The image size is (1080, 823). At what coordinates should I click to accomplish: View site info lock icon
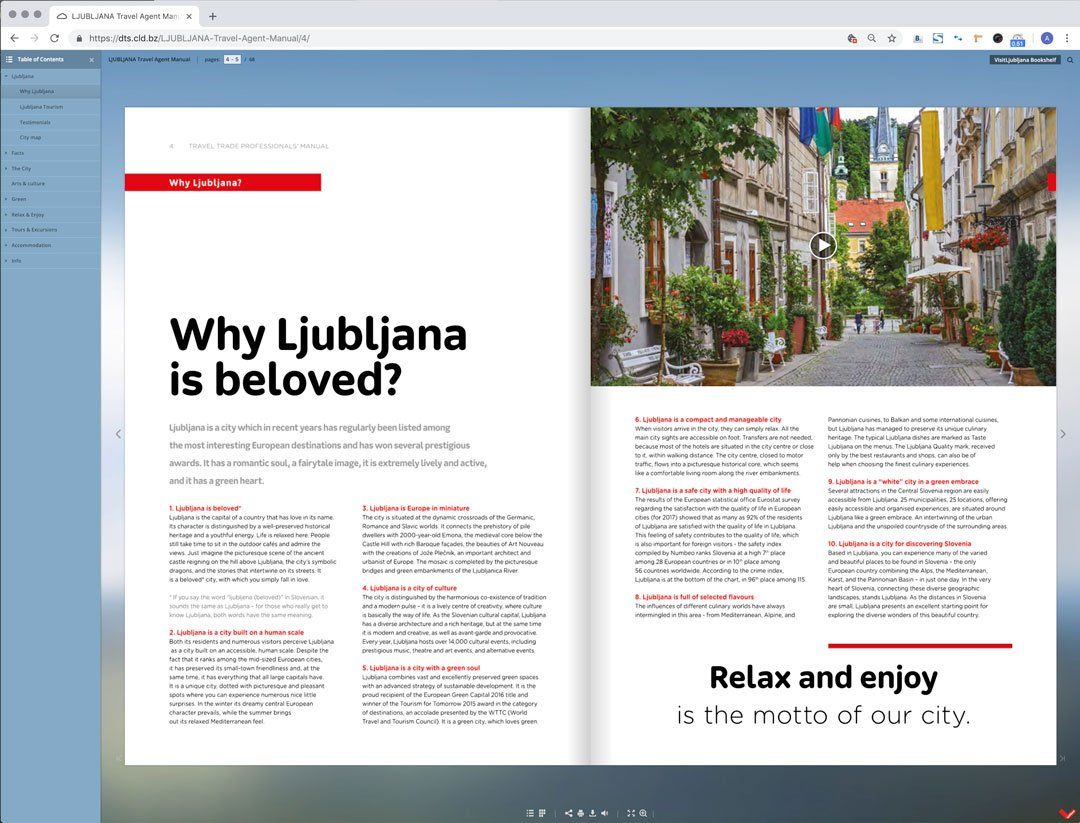coord(79,39)
